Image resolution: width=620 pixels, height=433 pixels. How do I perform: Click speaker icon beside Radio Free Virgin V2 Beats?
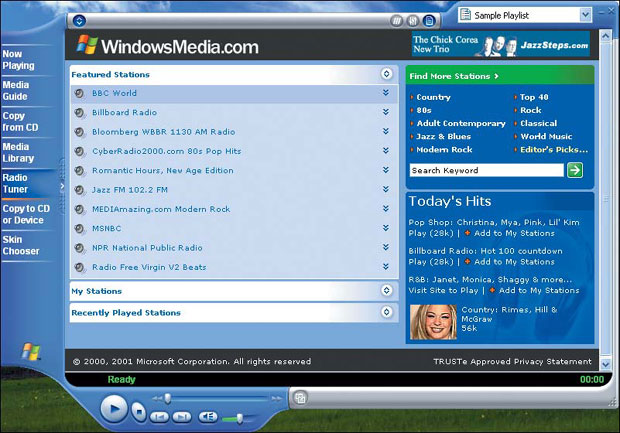[79, 267]
